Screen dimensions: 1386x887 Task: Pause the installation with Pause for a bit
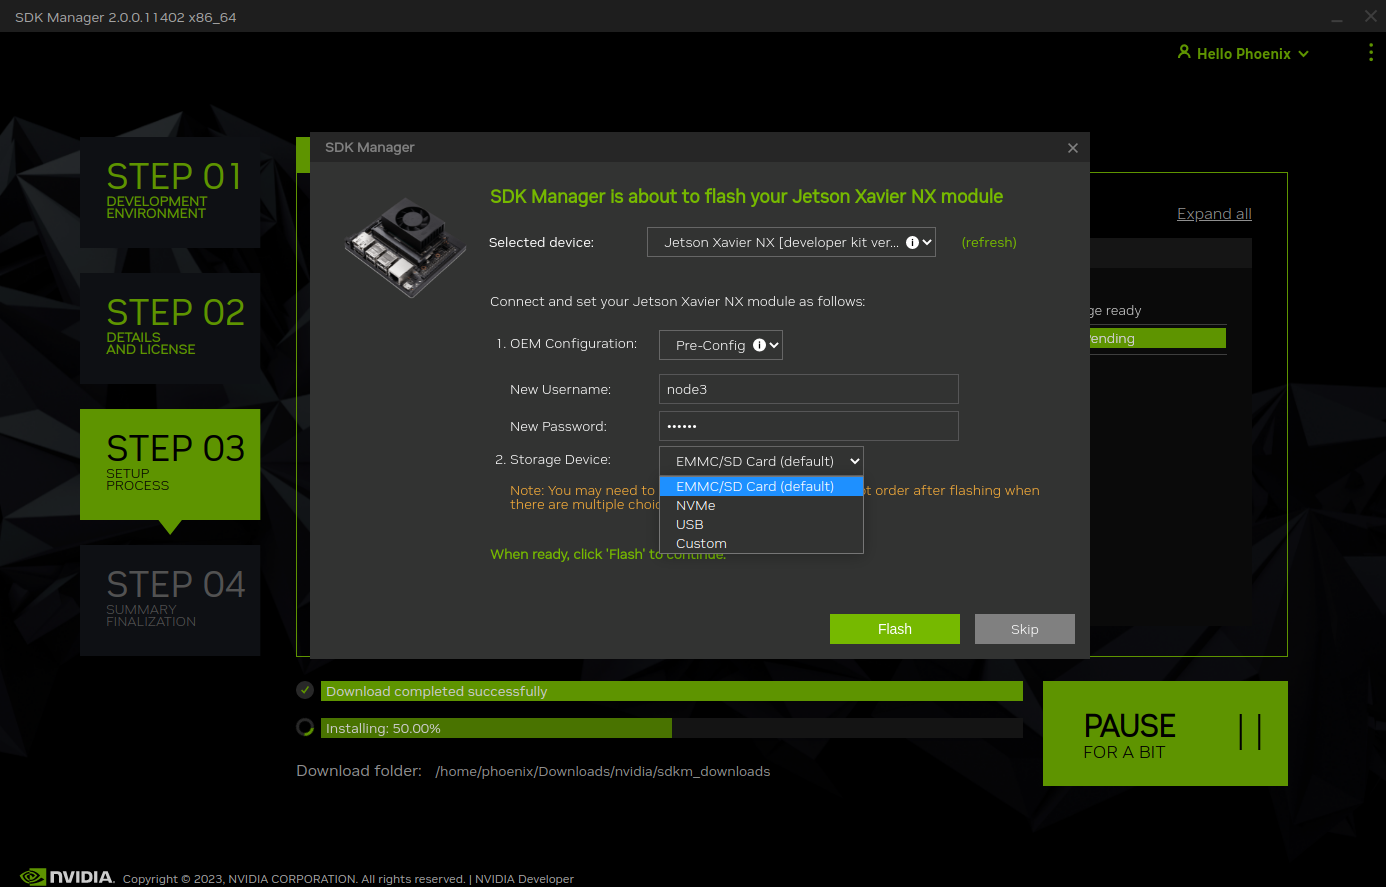[1165, 733]
